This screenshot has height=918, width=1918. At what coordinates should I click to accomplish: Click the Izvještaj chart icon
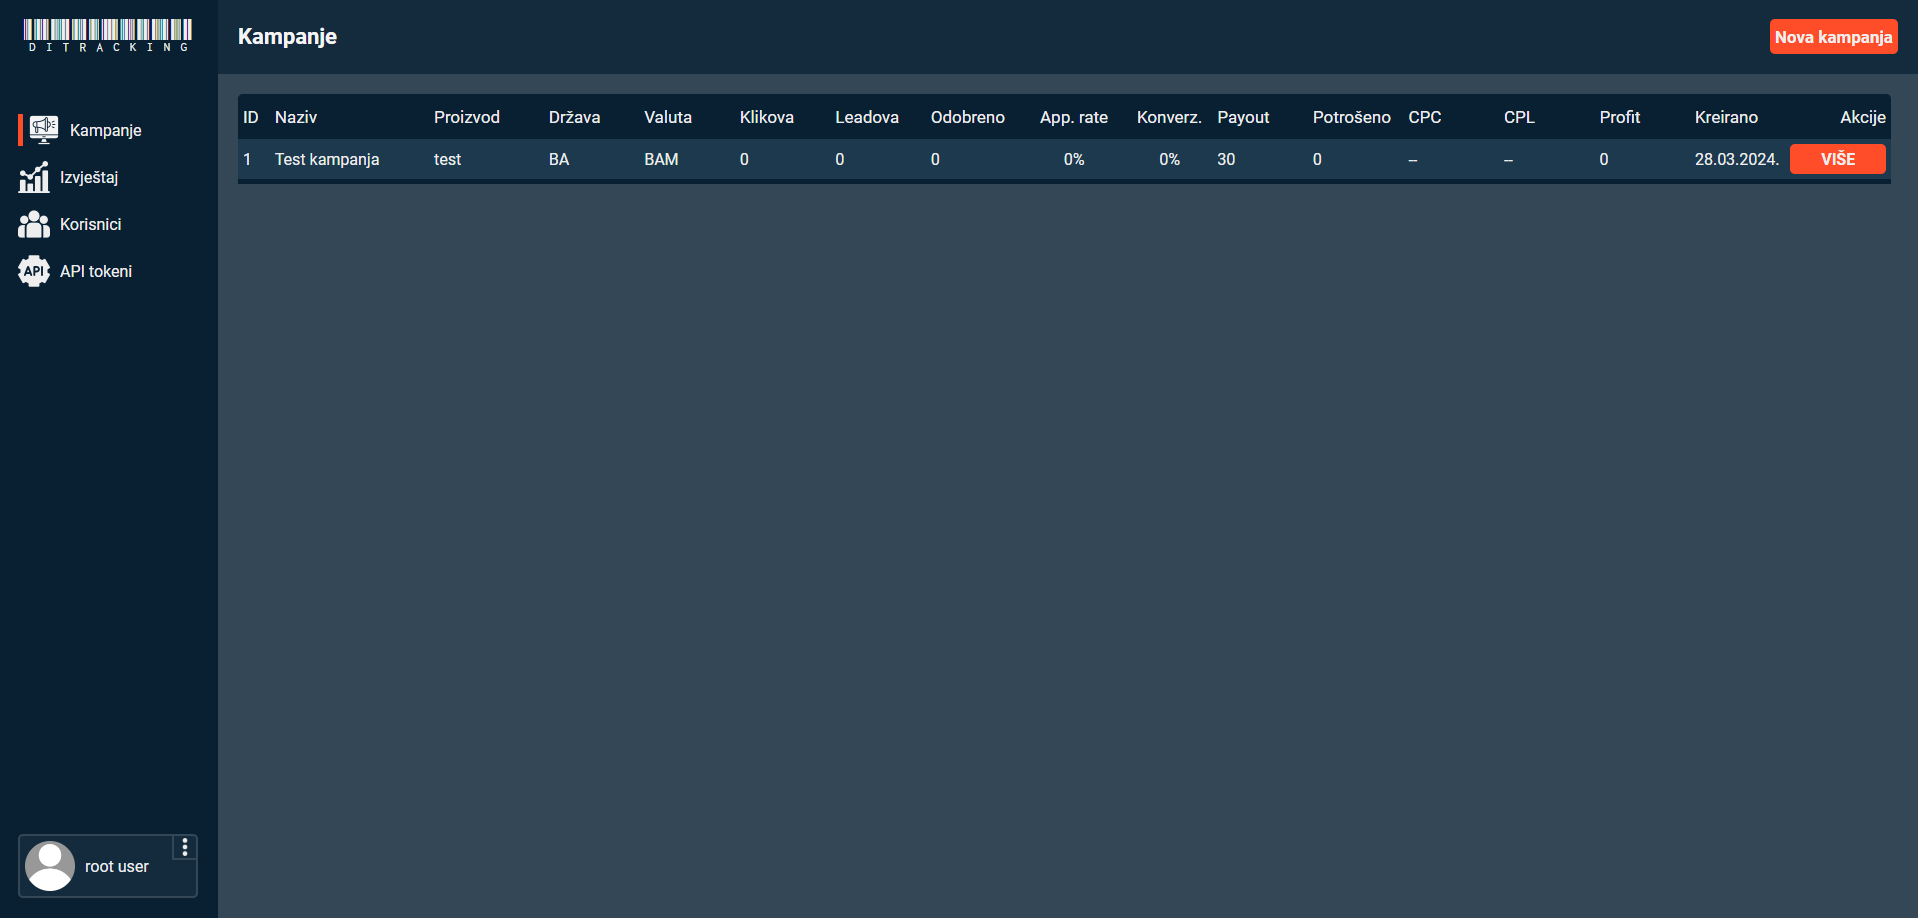click(34, 177)
